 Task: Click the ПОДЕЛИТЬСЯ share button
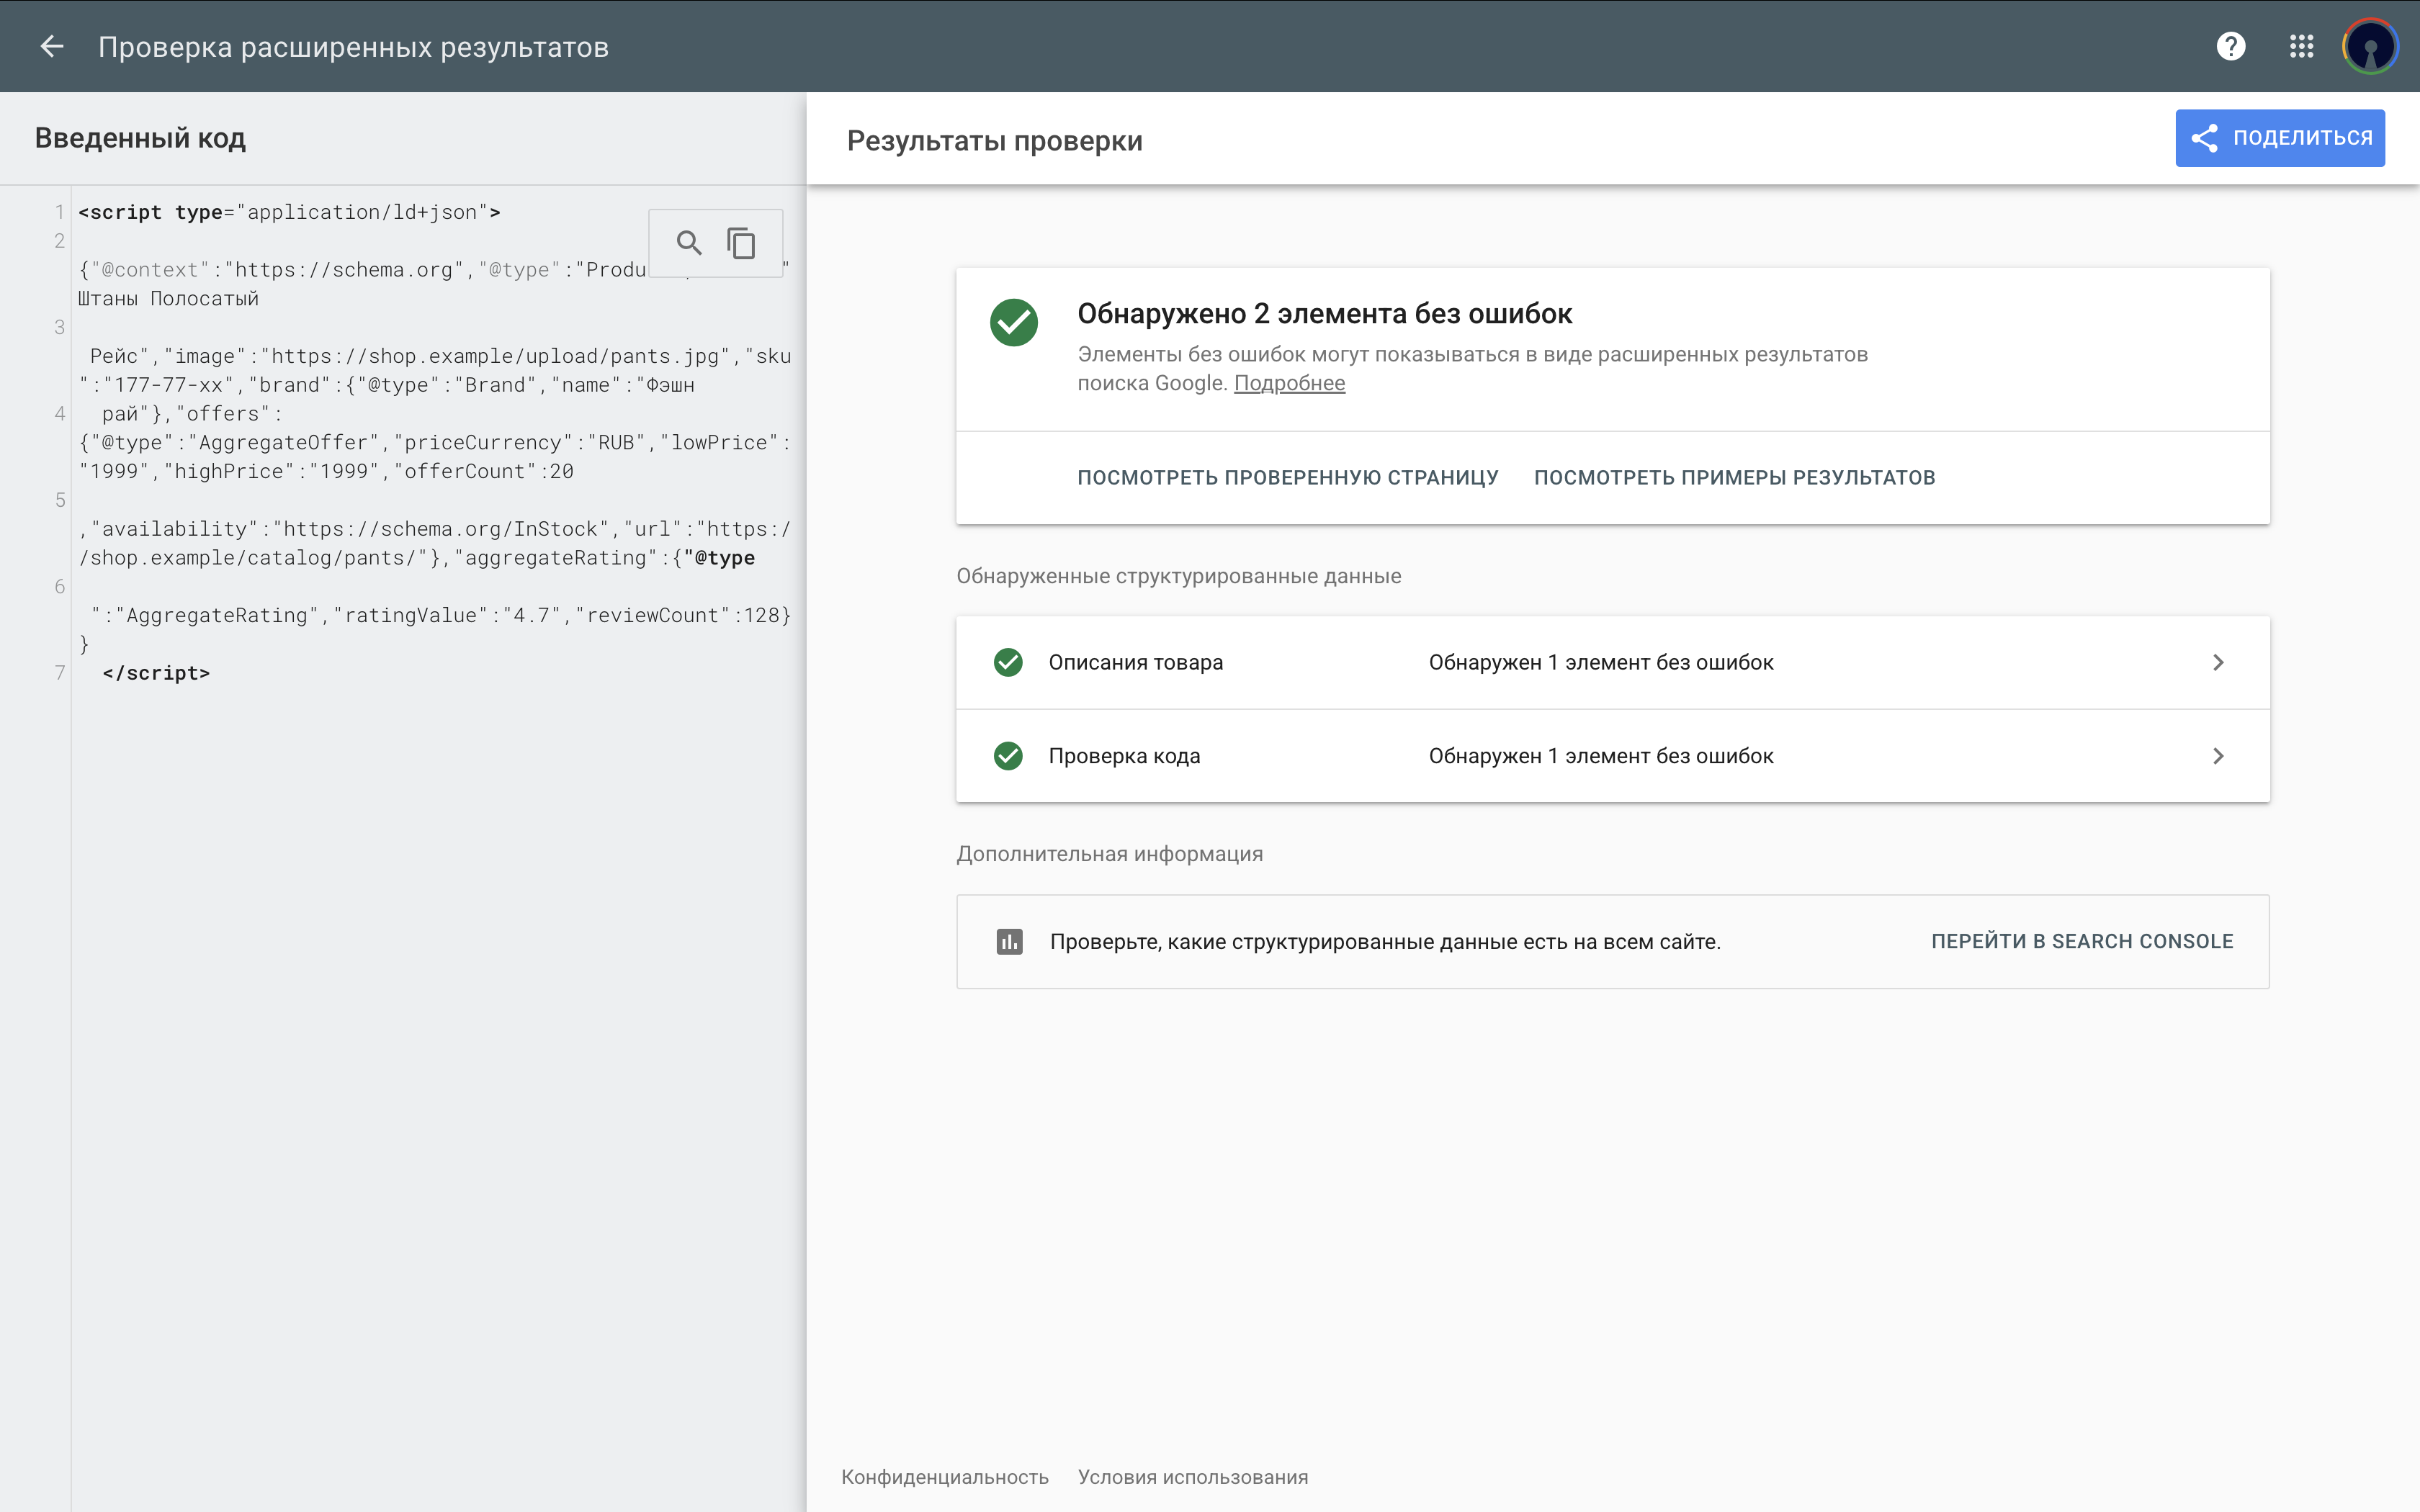click(2280, 138)
